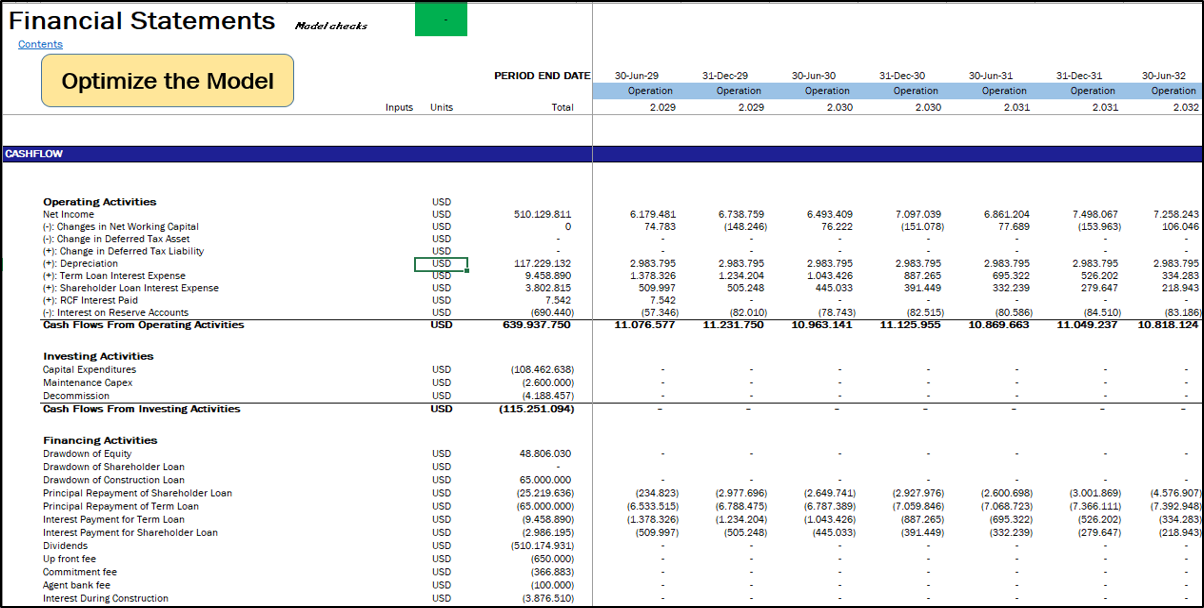Select the 30-Jun-30 period end date
Screen dimensions: 1204x608
coord(813,76)
